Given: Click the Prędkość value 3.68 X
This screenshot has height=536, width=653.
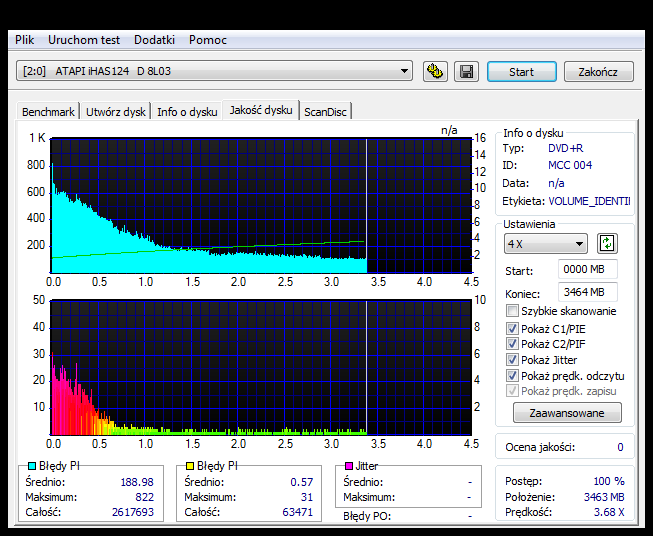Looking at the screenshot, I should pos(609,512).
